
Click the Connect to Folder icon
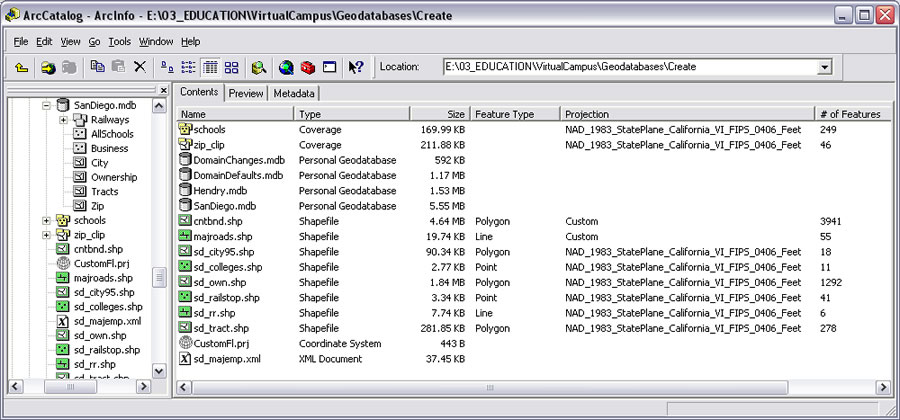coord(49,67)
